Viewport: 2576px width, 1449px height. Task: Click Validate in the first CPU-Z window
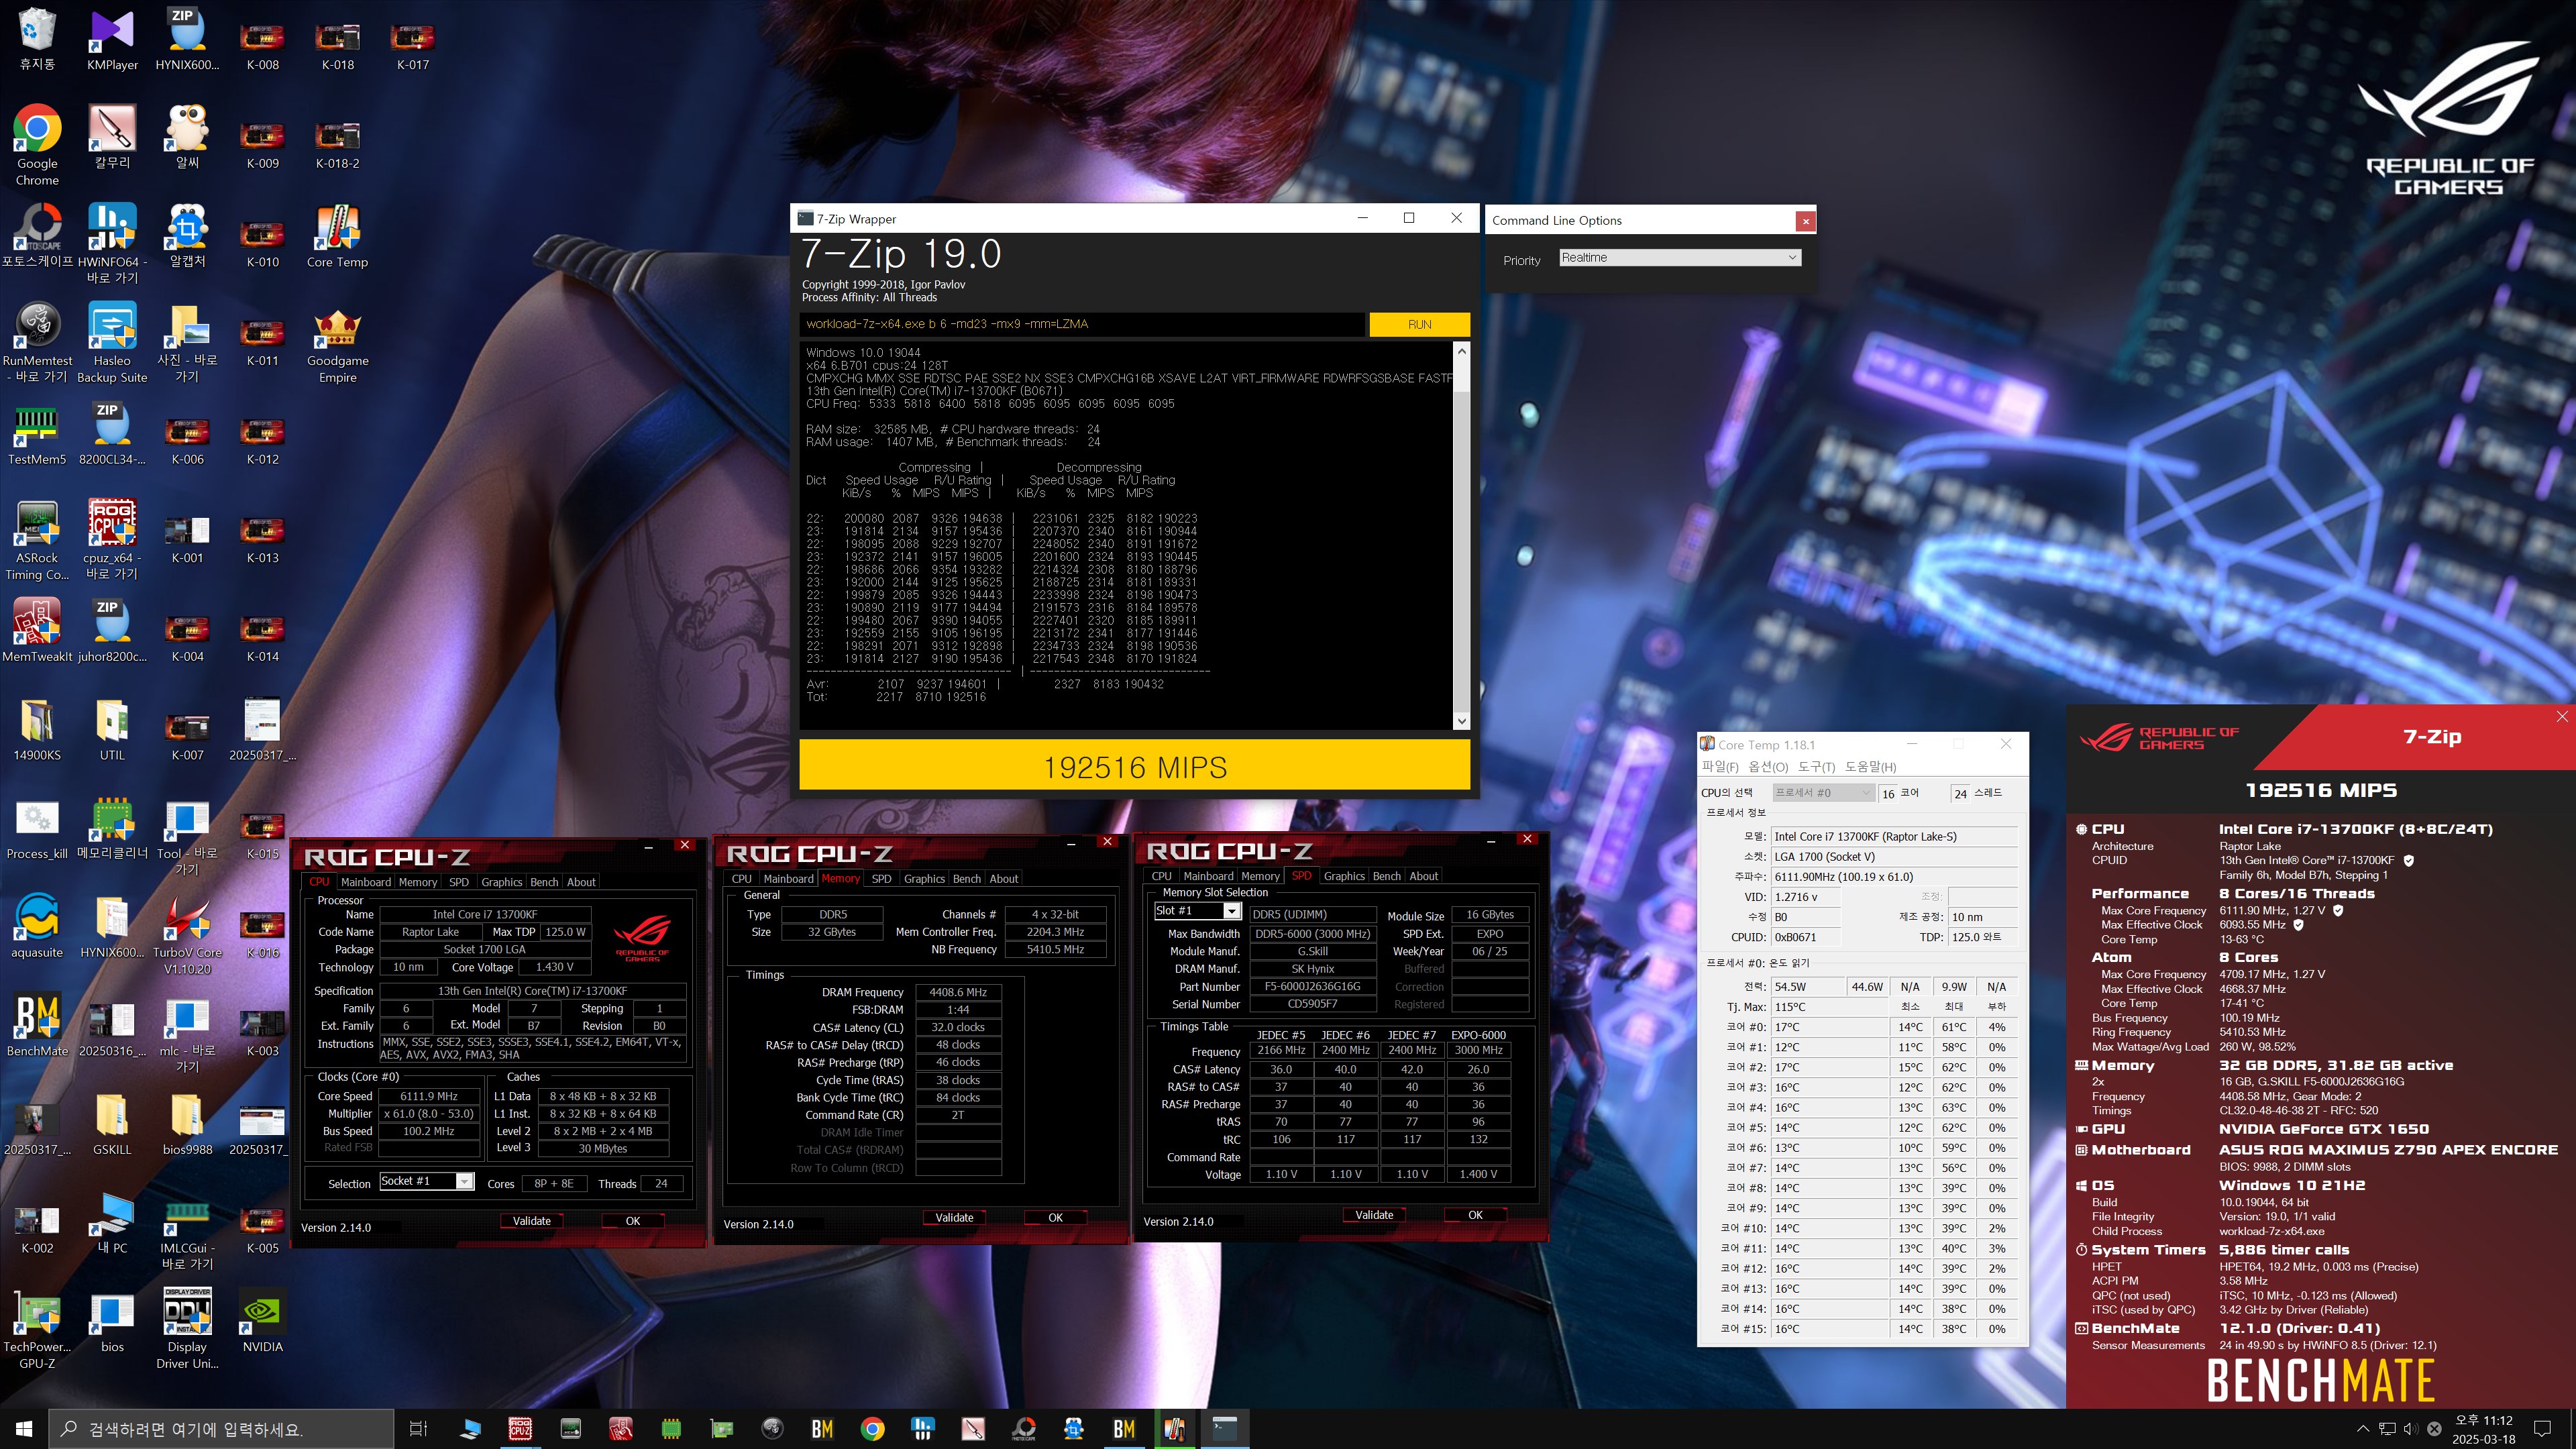pyautogui.click(x=532, y=1221)
